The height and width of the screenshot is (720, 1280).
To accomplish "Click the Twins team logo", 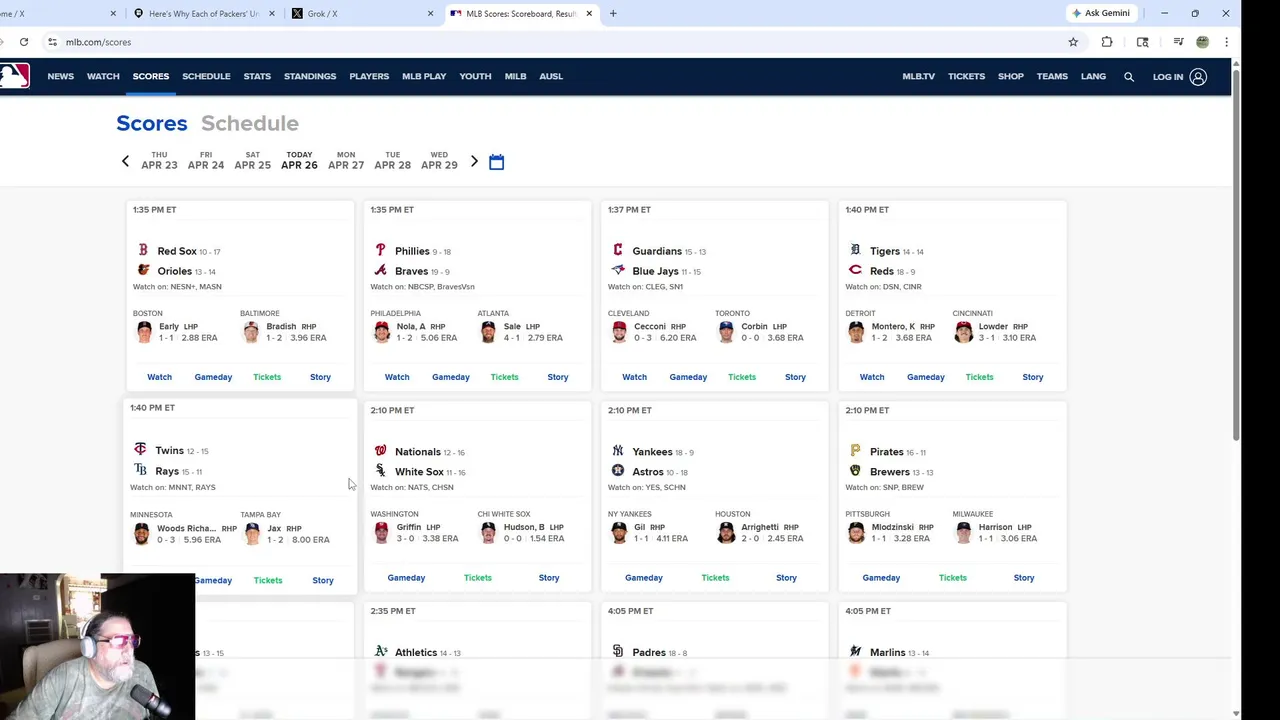I will coord(140,450).
